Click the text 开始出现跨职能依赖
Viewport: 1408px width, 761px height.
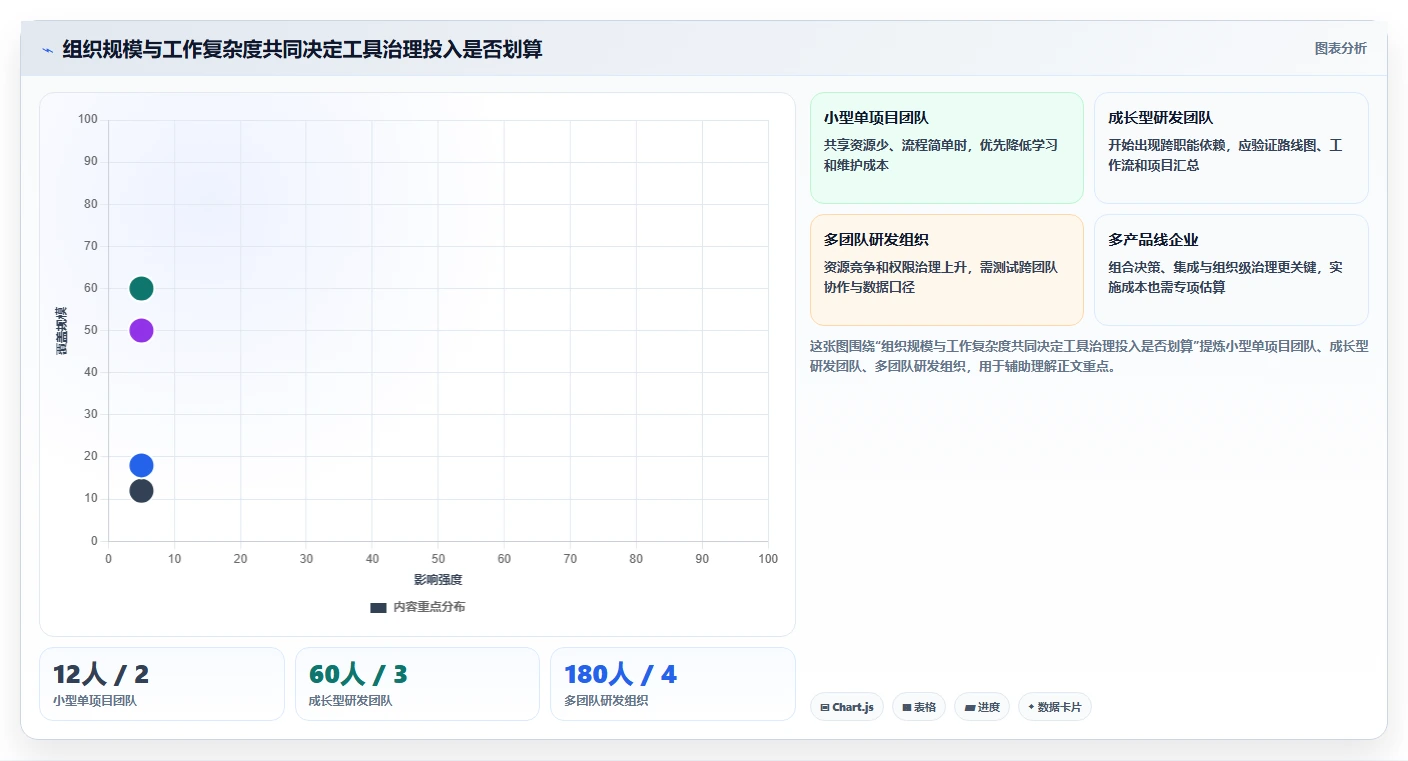pyautogui.click(x=1168, y=146)
